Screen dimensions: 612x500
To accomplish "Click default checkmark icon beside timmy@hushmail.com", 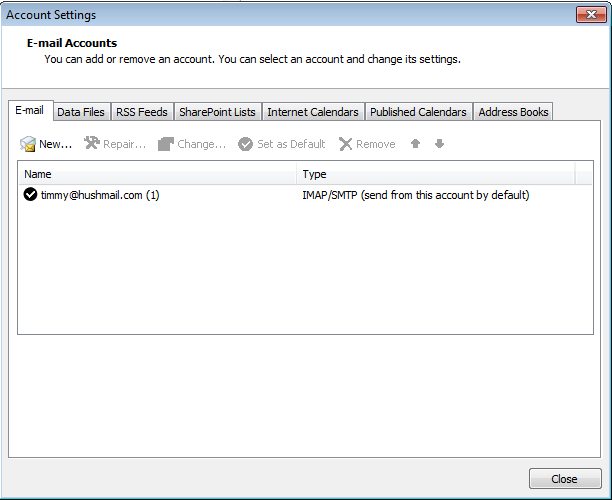I will coord(30,195).
